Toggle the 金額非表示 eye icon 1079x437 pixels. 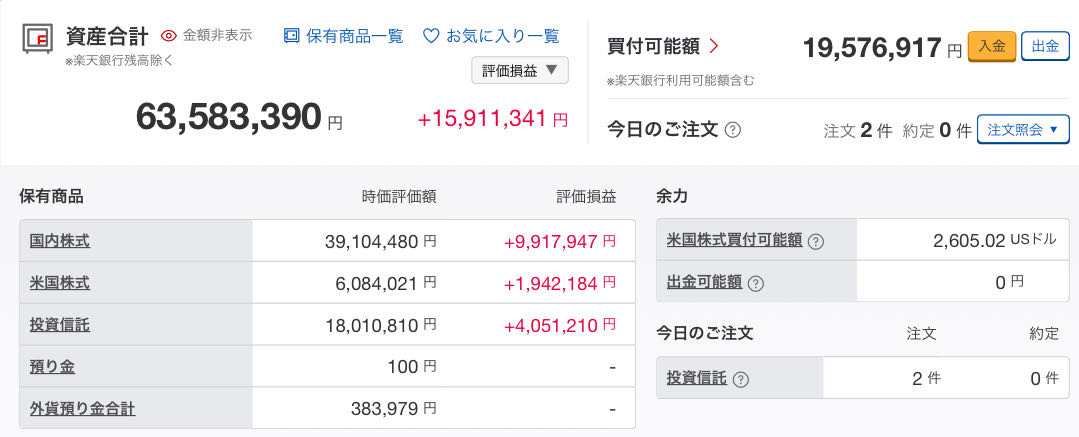(x=168, y=36)
